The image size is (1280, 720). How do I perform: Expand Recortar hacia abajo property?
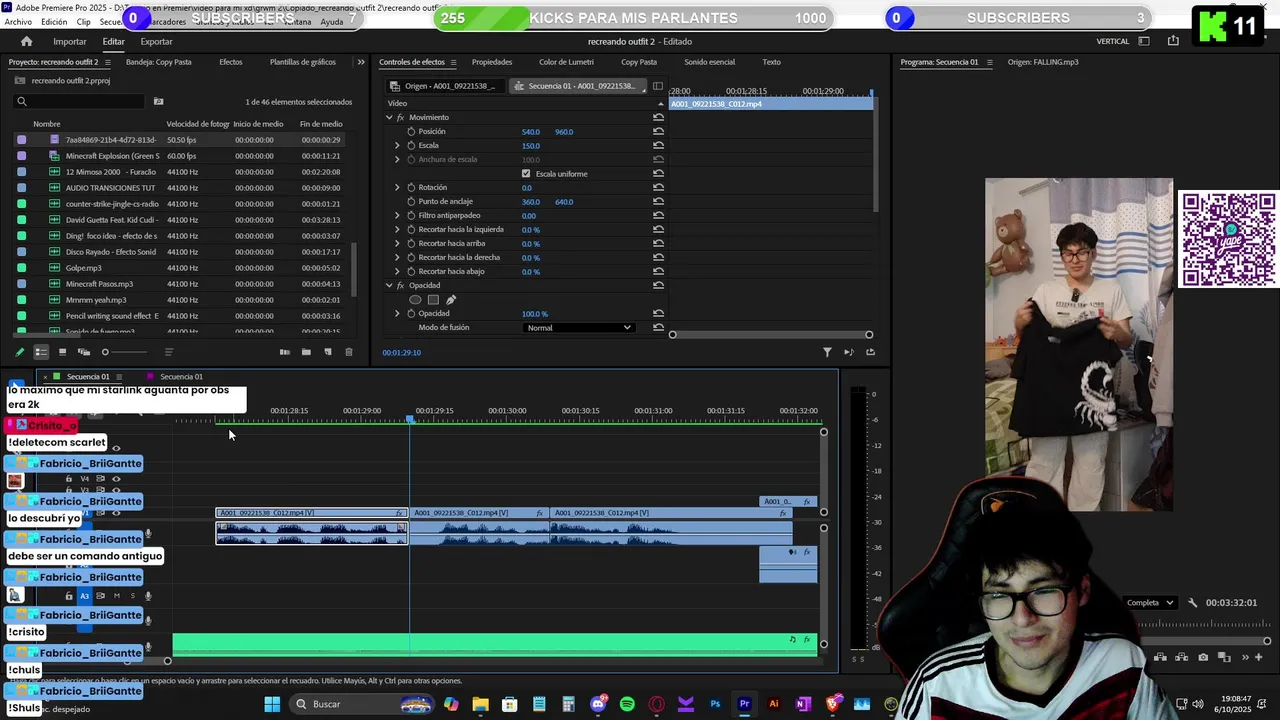click(397, 271)
